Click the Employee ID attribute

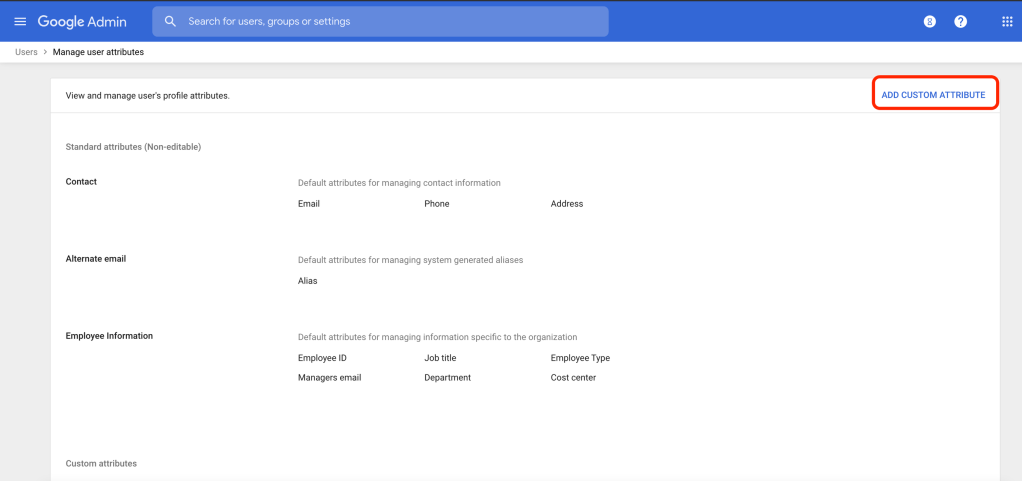point(322,358)
